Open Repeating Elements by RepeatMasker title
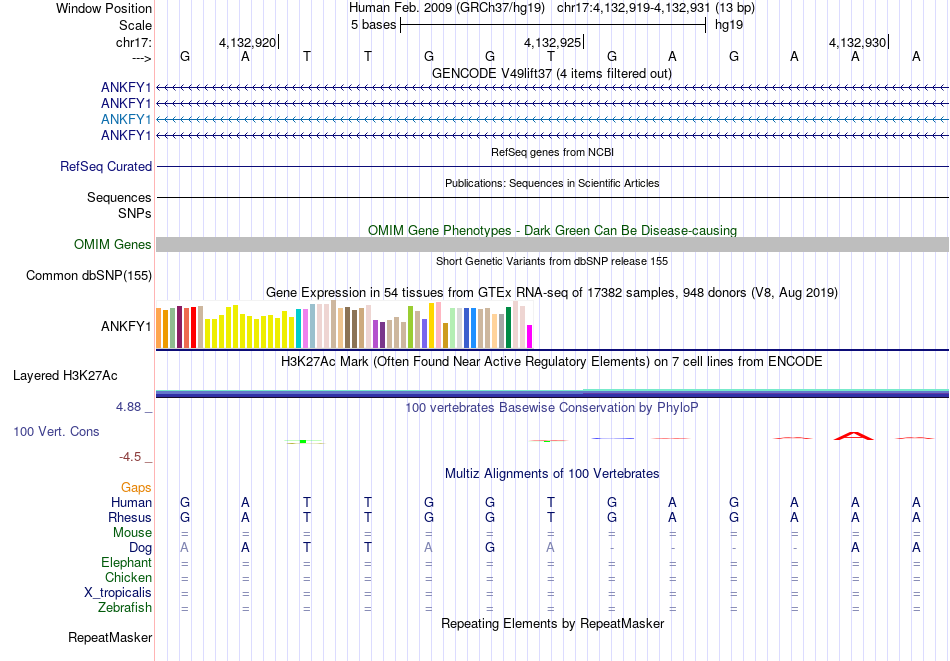Image resolution: width=950 pixels, height=661 pixels. click(552, 623)
